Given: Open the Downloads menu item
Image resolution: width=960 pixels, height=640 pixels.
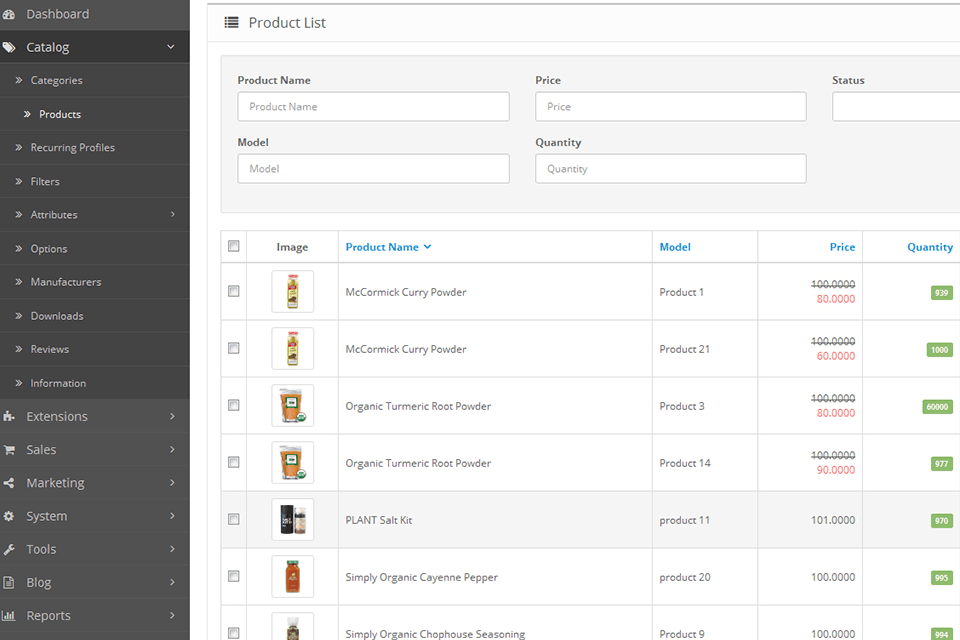Looking at the screenshot, I should [57, 316].
